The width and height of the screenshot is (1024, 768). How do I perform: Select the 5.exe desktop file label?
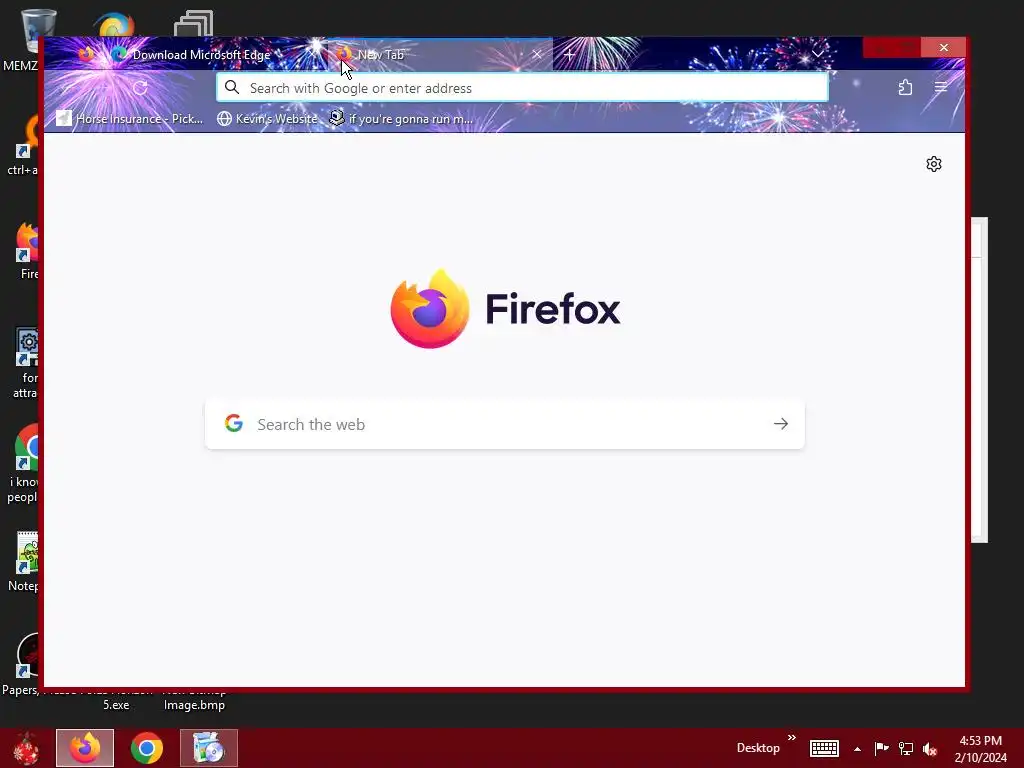point(116,705)
